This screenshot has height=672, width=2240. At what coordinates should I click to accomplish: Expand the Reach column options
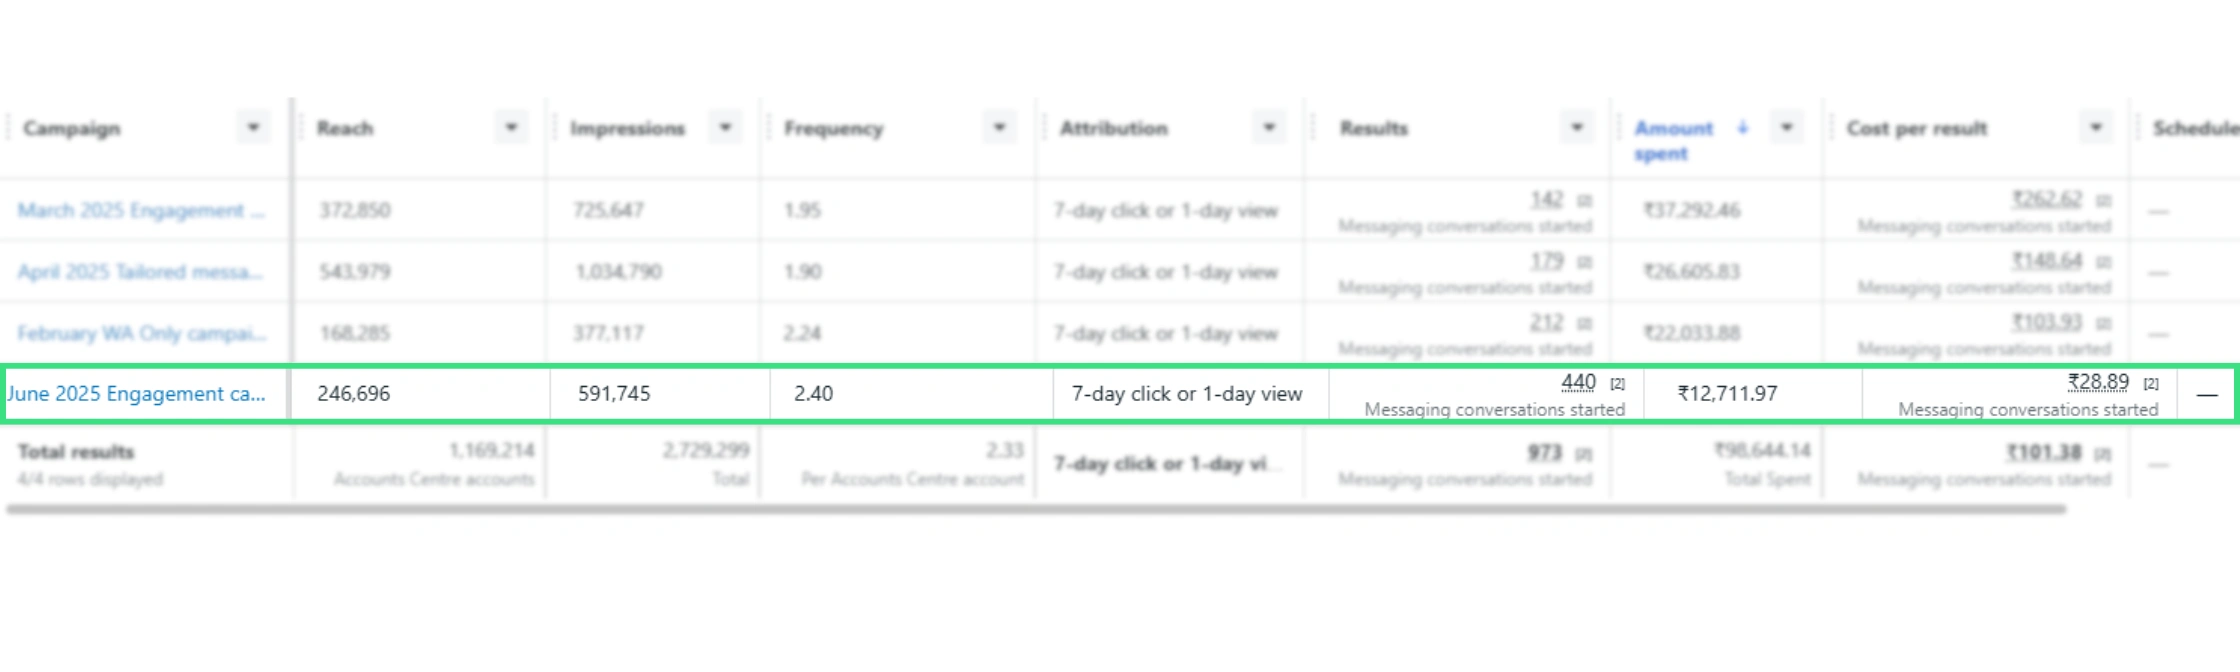(511, 128)
